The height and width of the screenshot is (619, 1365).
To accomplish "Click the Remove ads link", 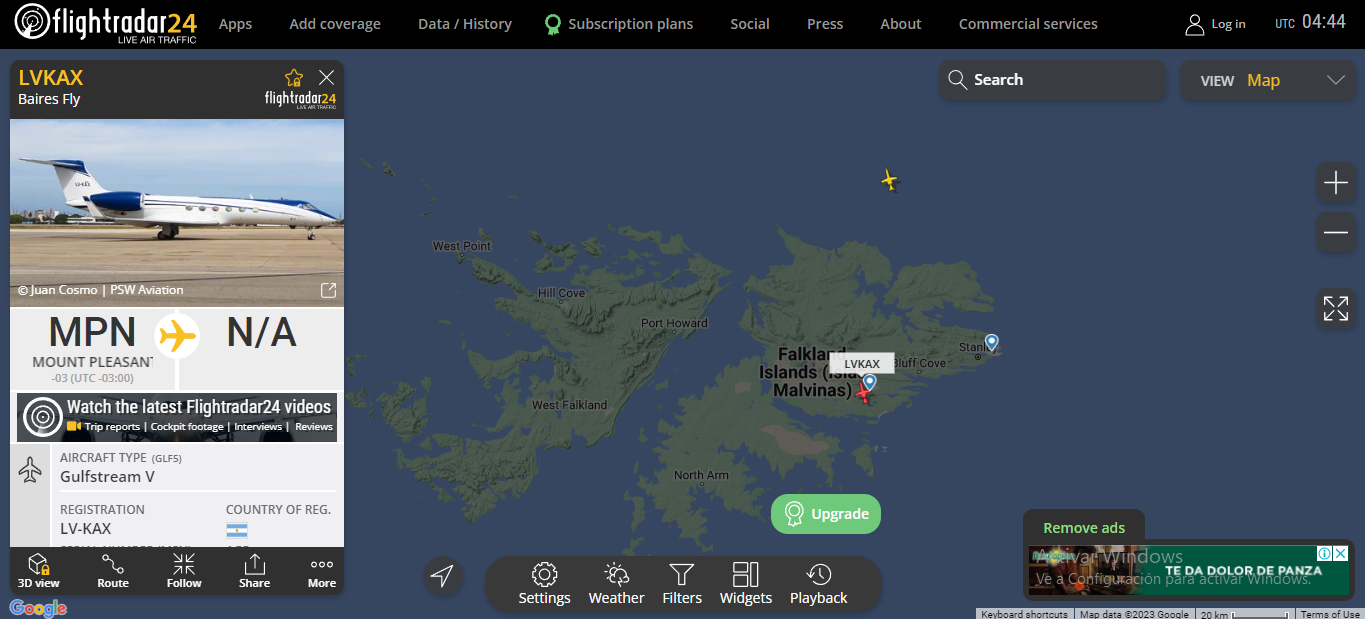I will (x=1084, y=528).
